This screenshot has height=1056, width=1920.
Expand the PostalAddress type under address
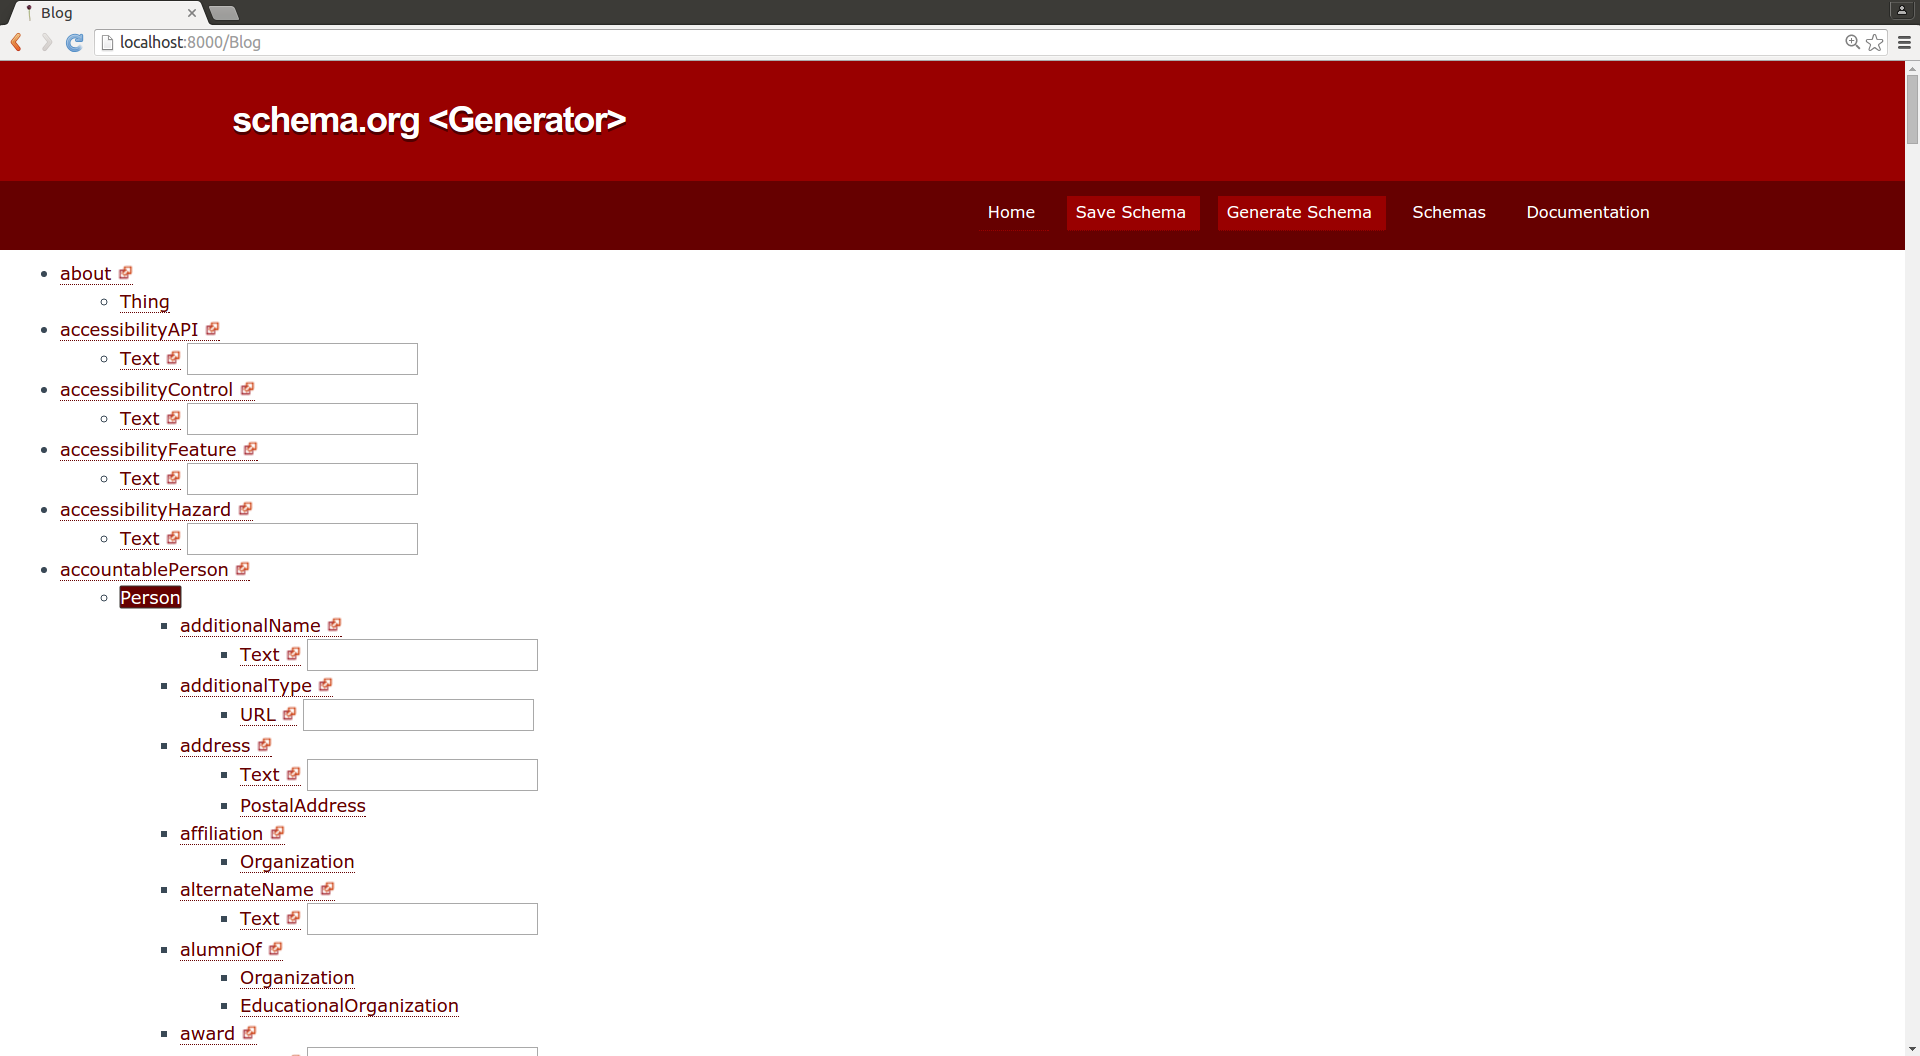click(302, 805)
